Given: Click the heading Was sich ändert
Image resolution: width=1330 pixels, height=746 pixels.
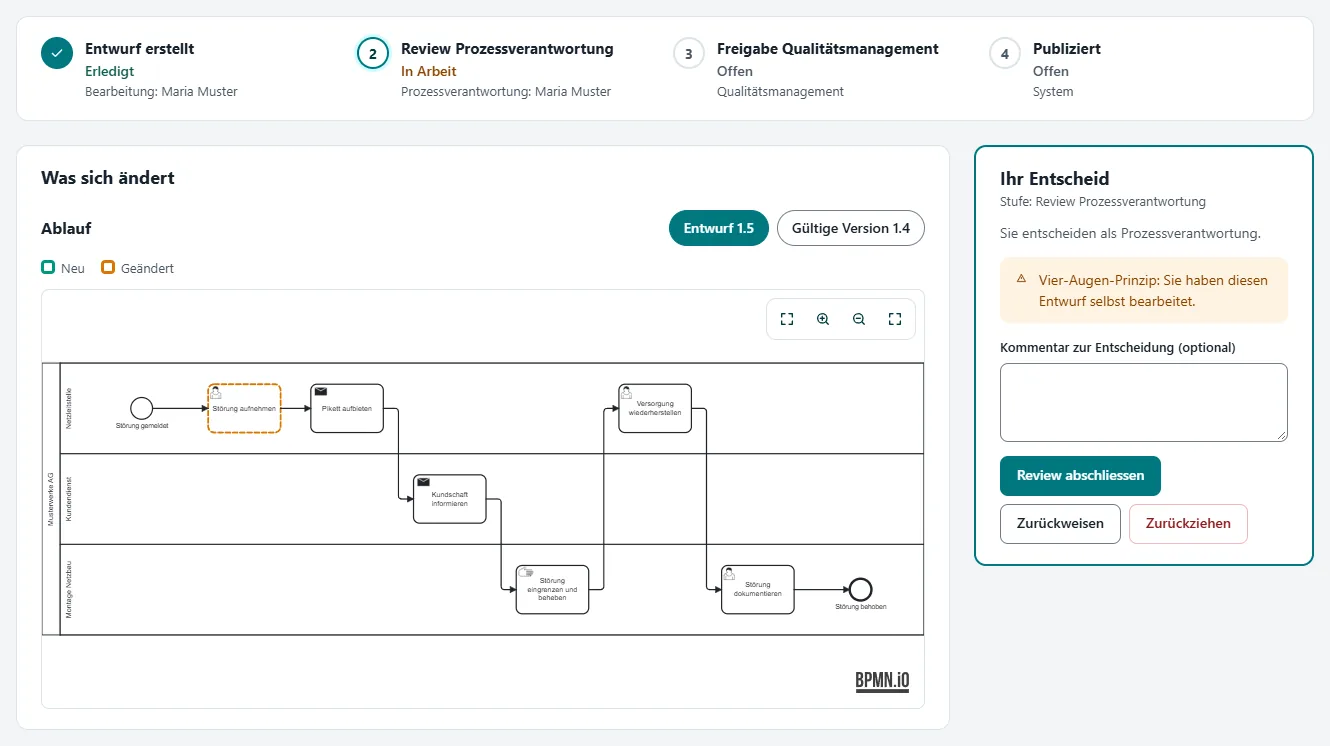Looking at the screenshot, I should tap(108, 178).
